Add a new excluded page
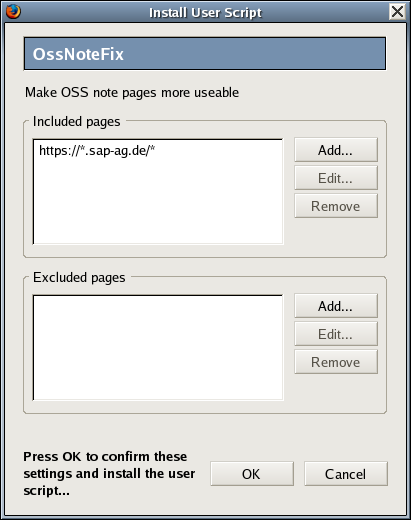The height and width of the screenshot is (520, 411). [x=336, y=306]
